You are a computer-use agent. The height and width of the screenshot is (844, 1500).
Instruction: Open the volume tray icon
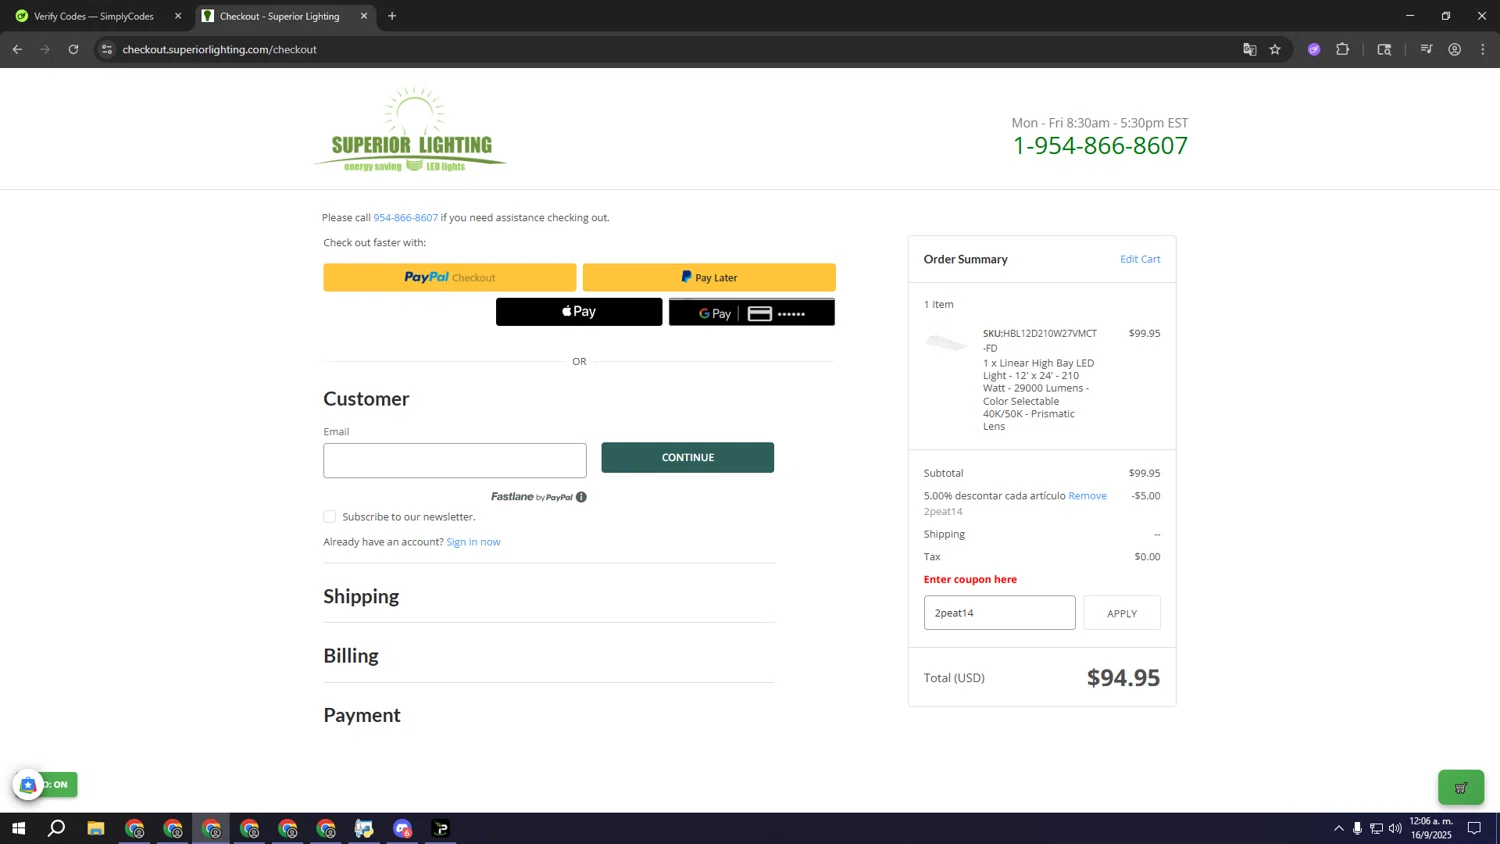click(1395, 828)
